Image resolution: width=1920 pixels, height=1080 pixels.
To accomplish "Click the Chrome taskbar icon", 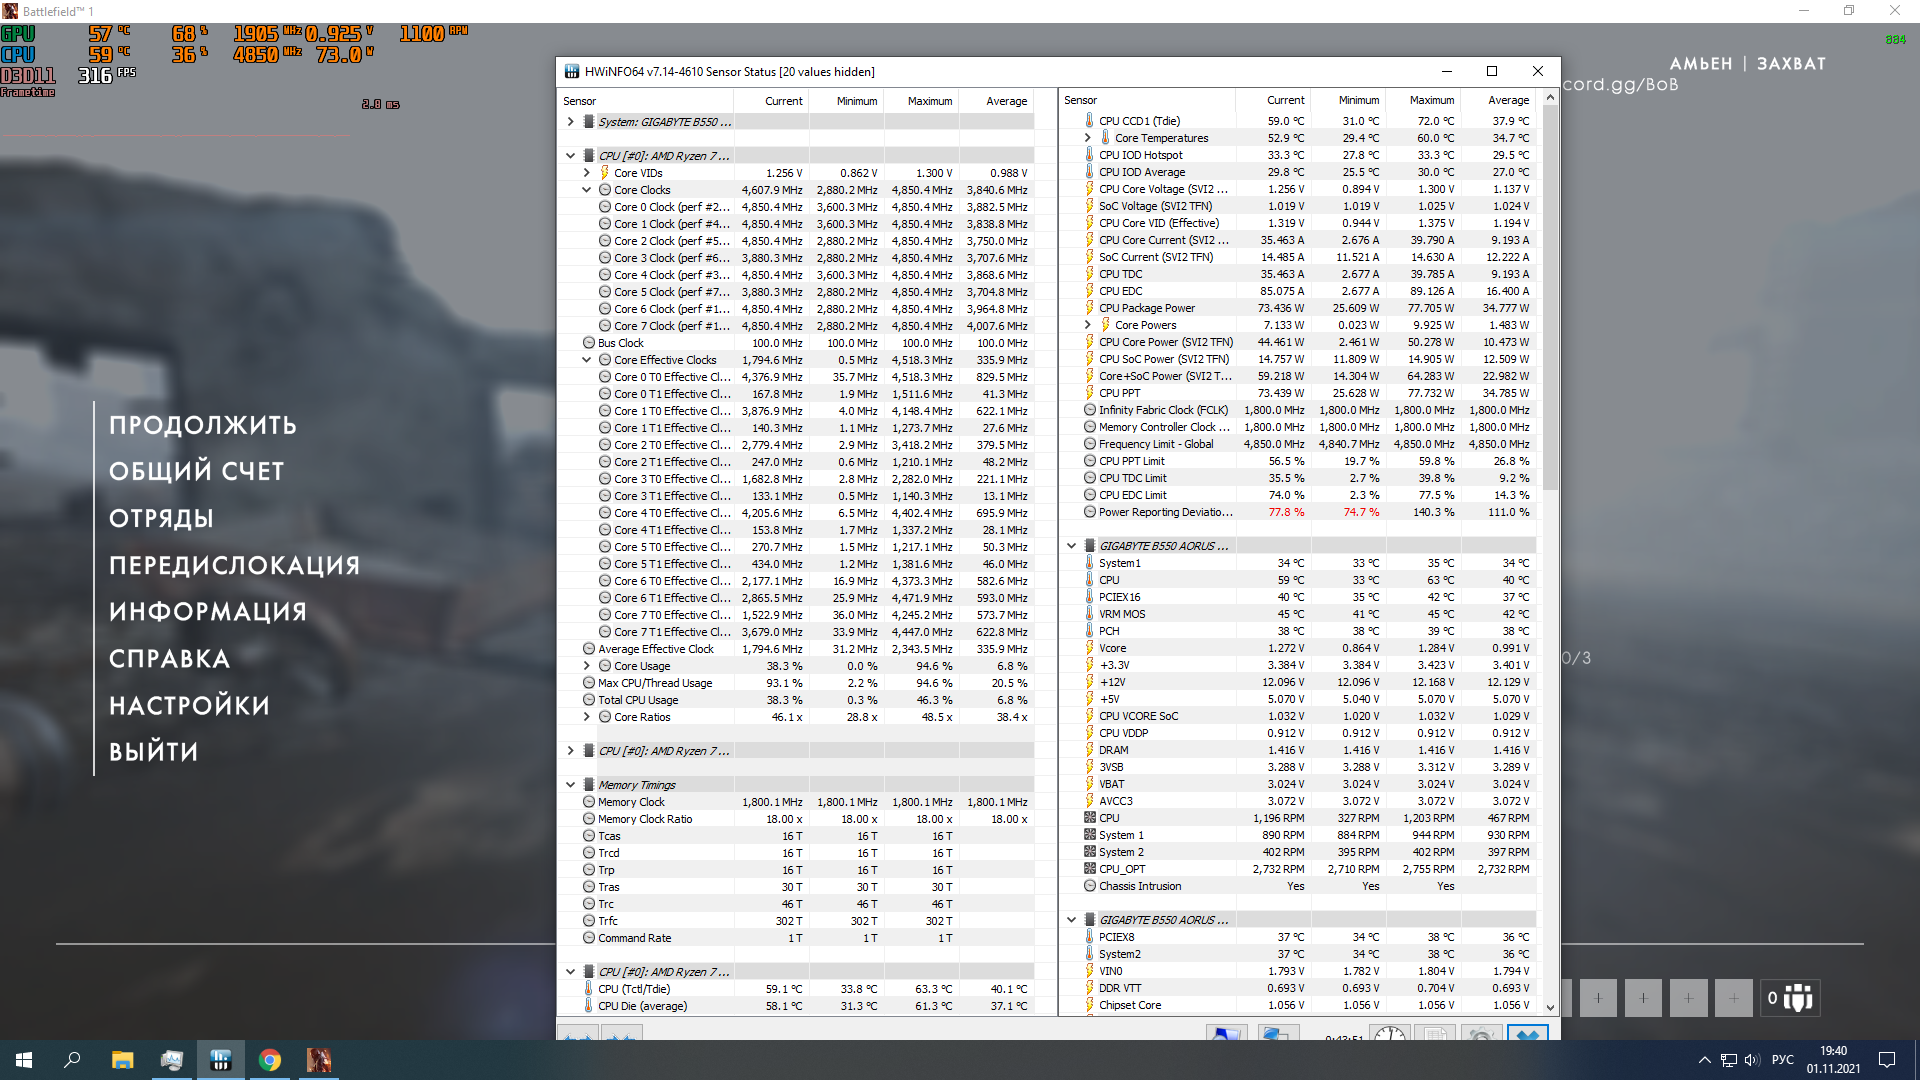I will pyautogui.click(x=270, y=1060).
